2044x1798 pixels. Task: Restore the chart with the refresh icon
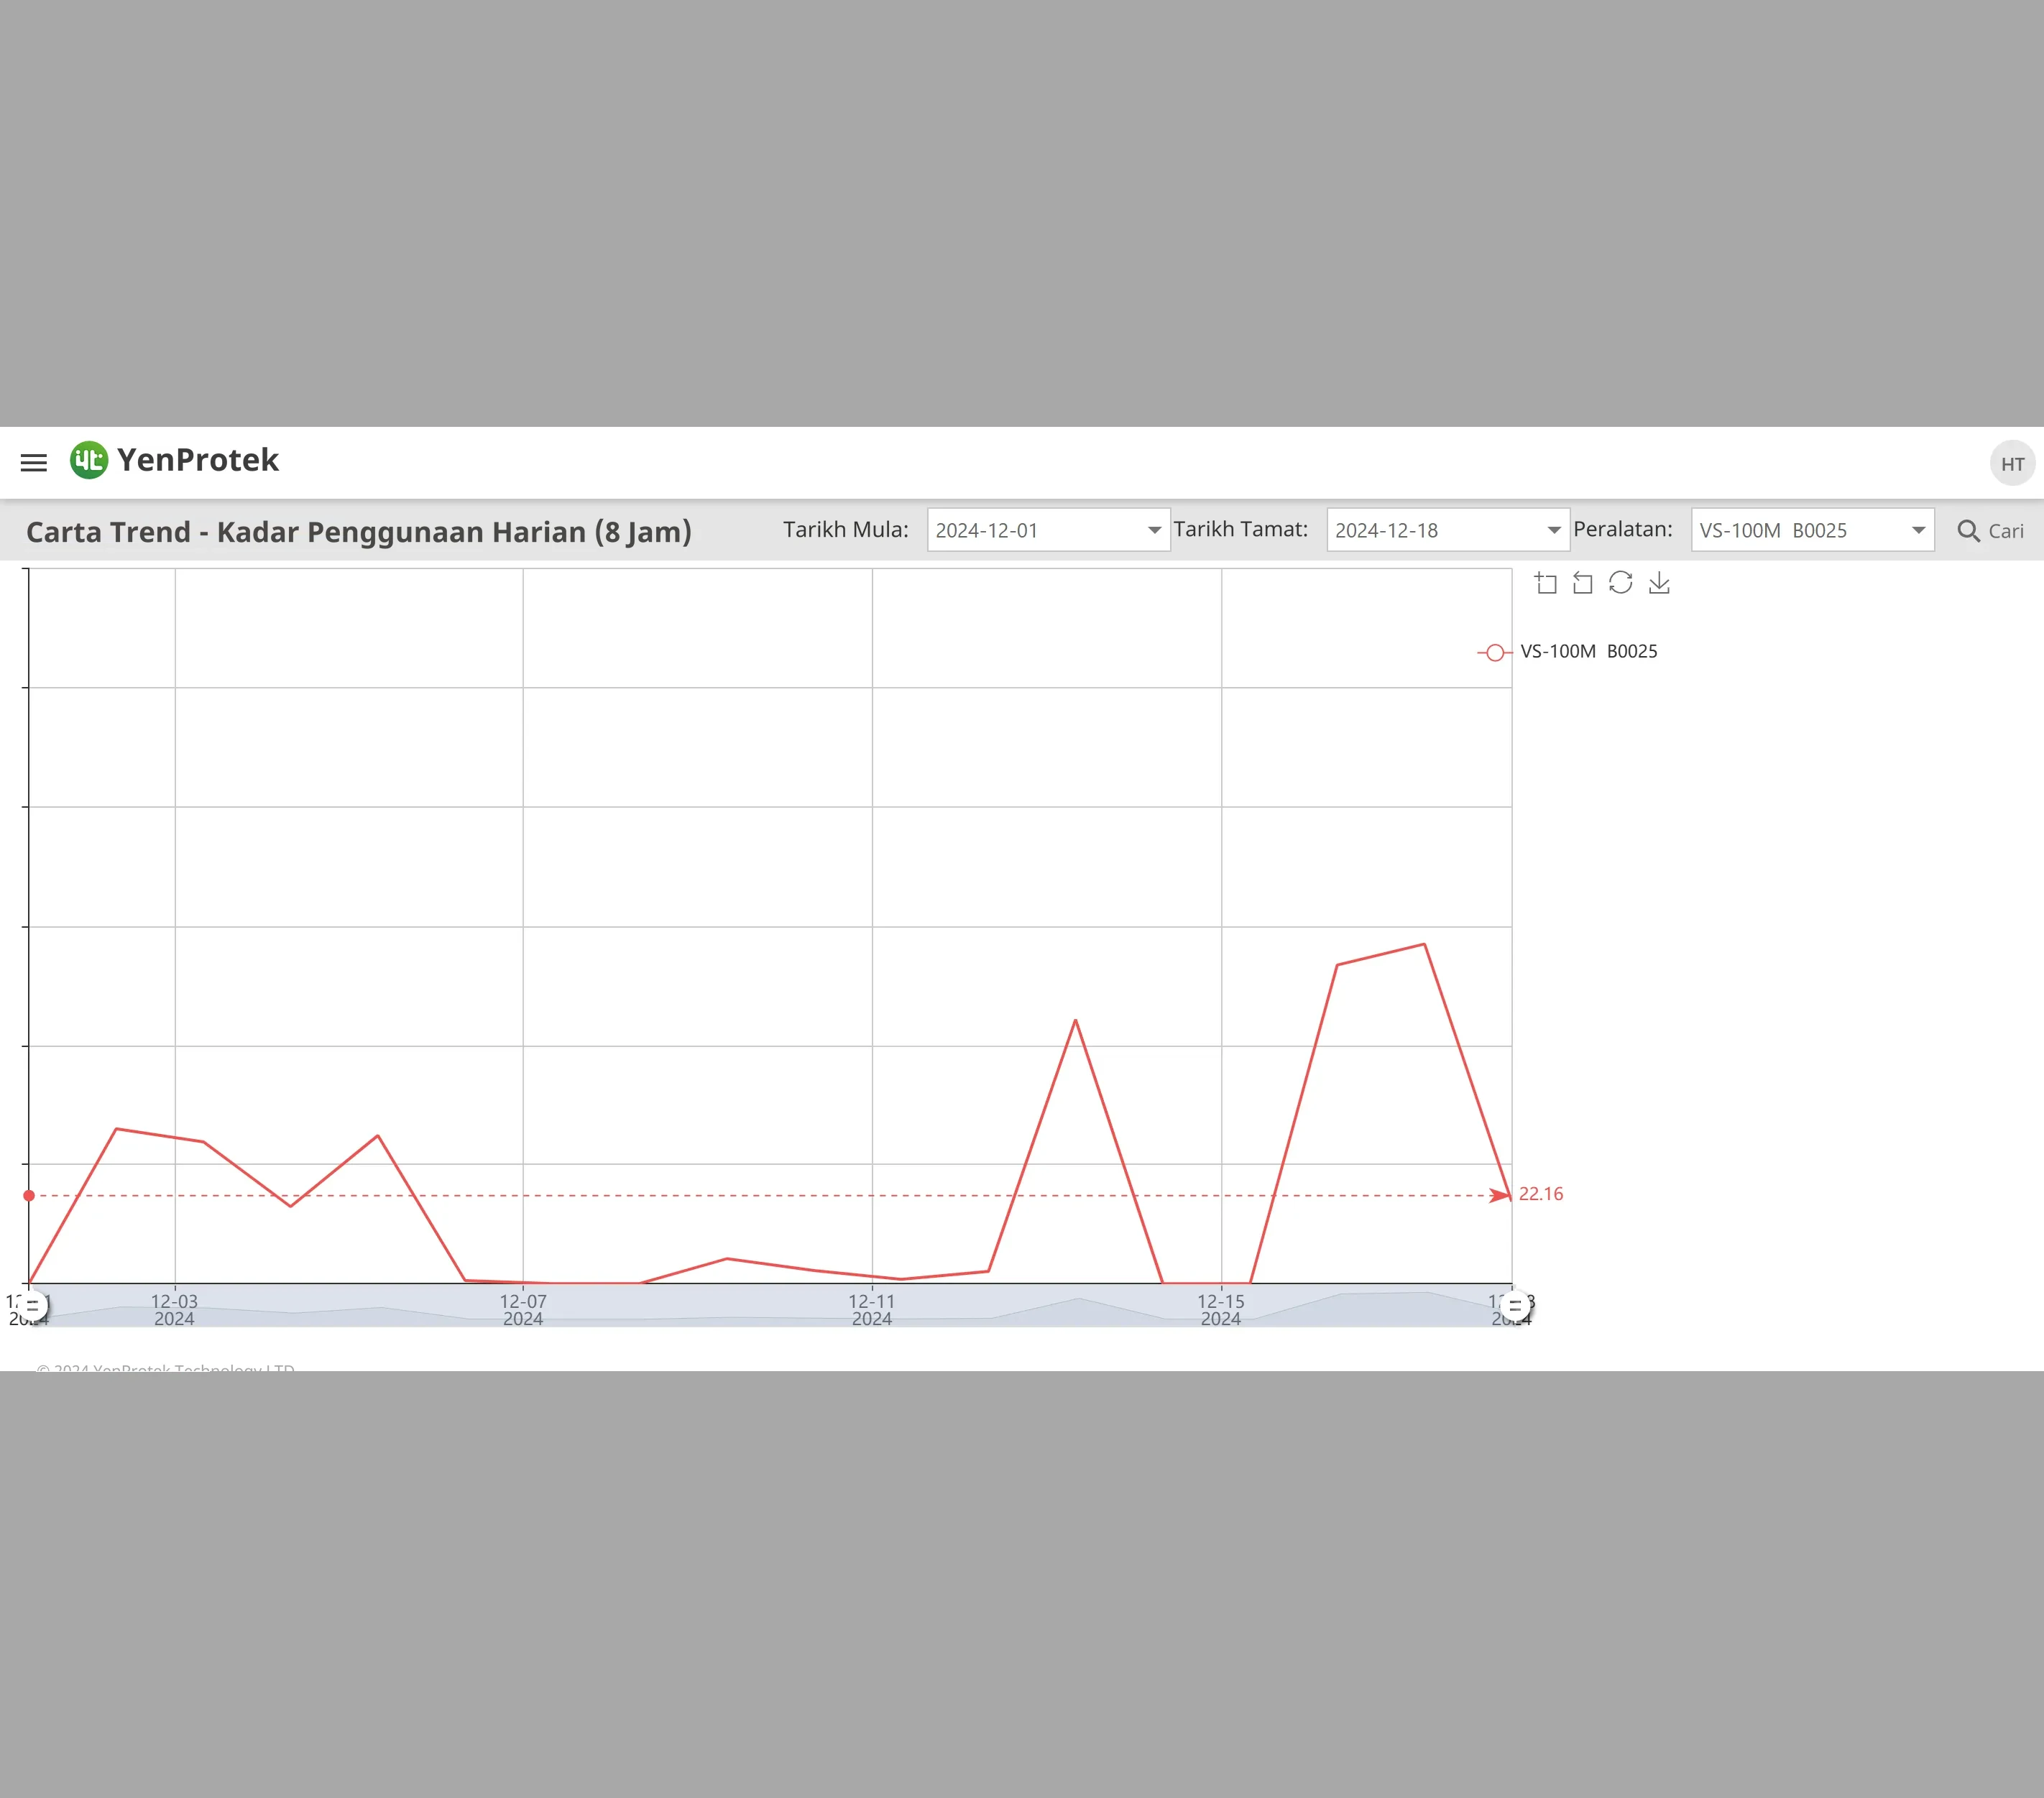[x=1621, y=583]
